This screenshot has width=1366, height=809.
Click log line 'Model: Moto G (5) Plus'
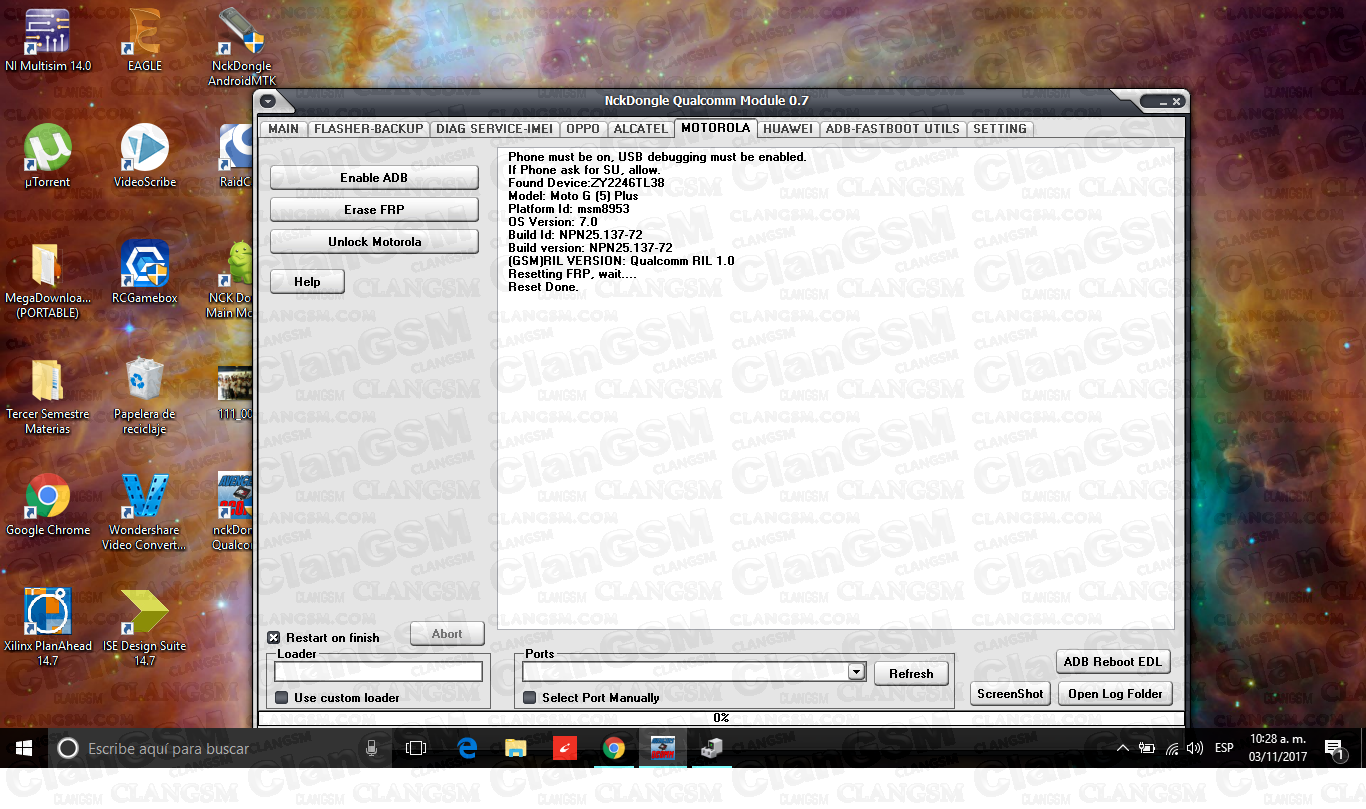pos(573,196)
